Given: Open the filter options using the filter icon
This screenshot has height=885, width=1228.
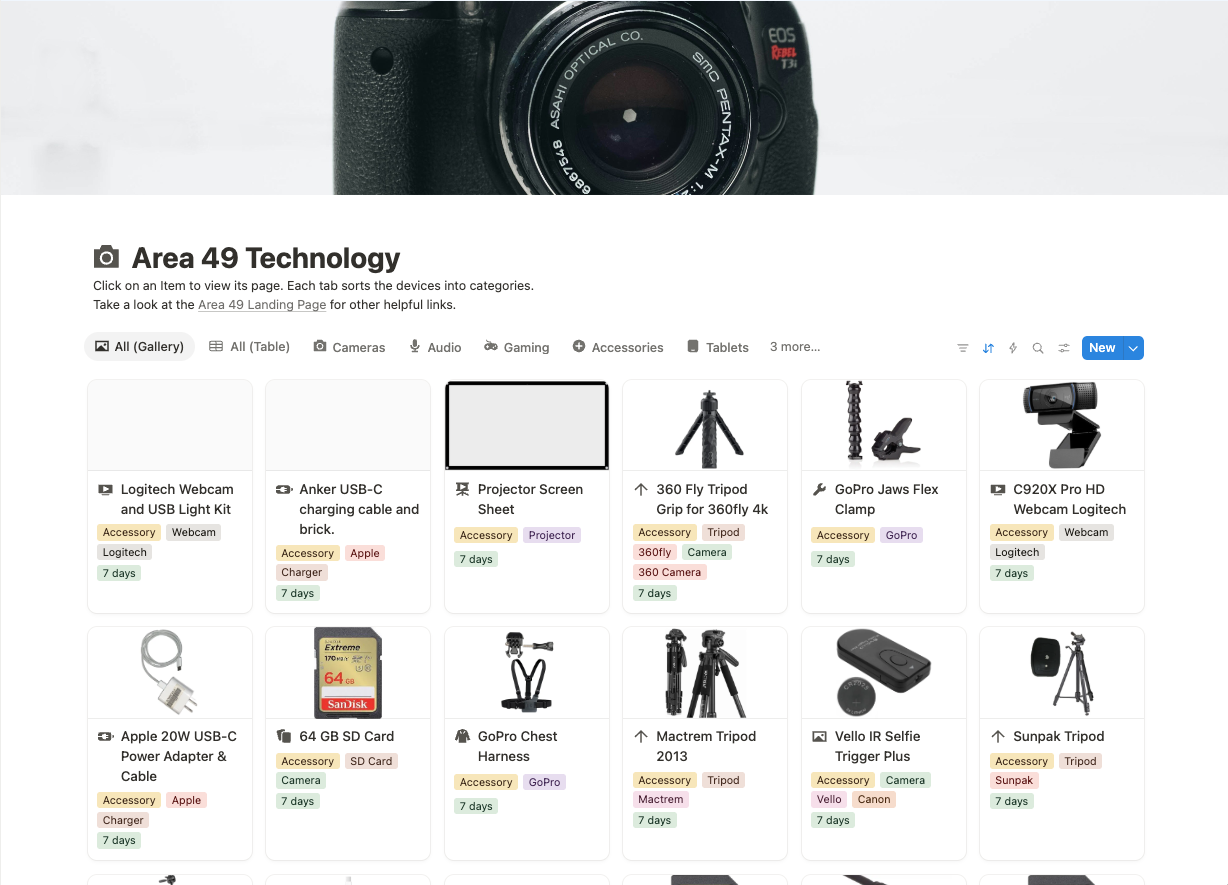Looking at the screenshot, I should 962,347.
